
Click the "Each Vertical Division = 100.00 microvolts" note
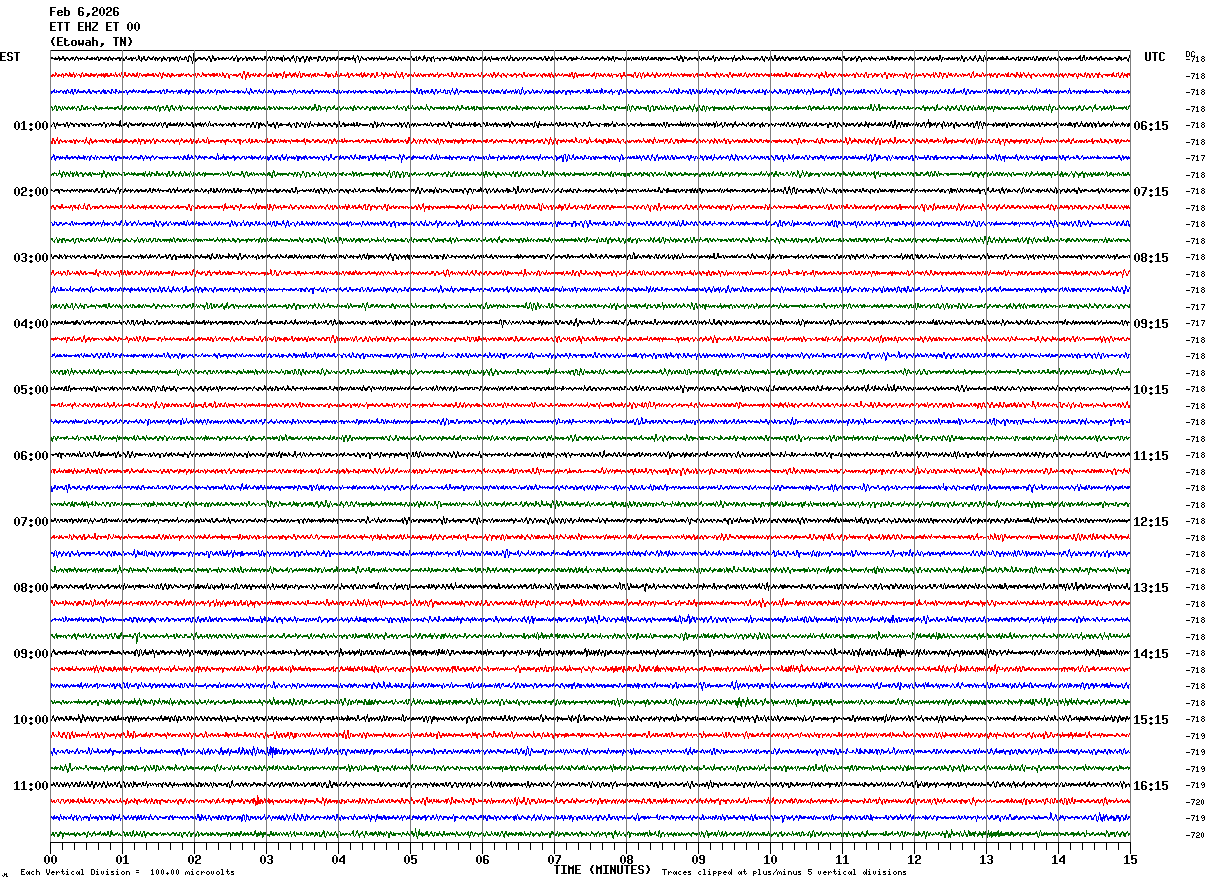(x=127, y=873)
